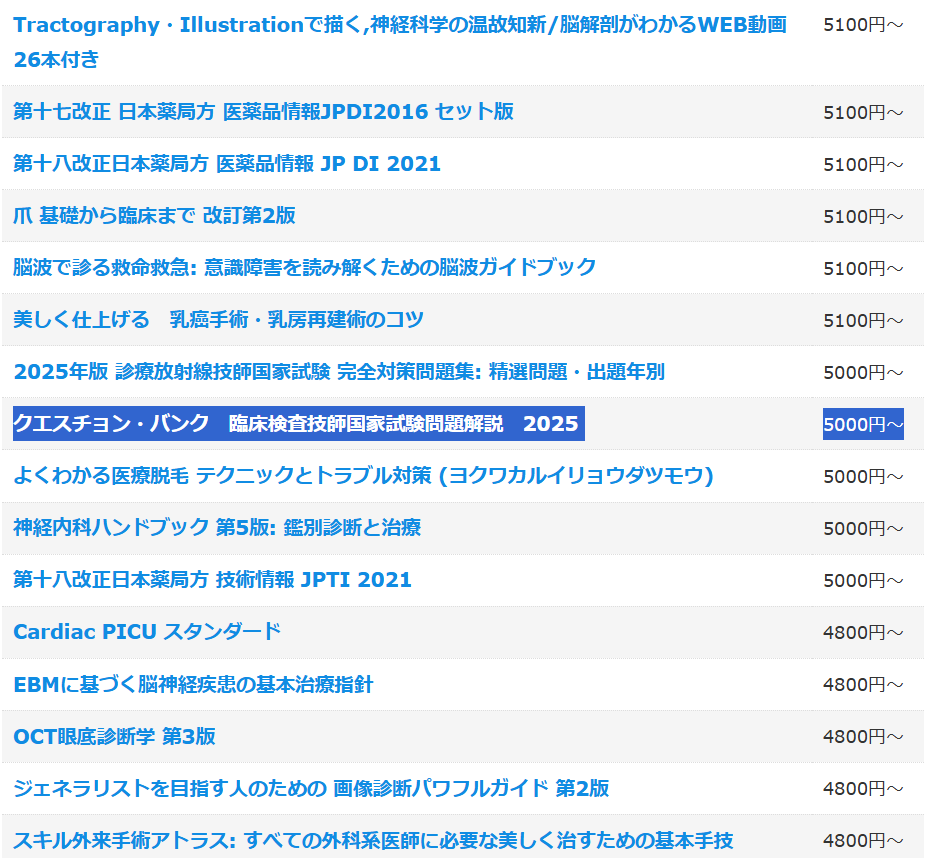The width and height of the screenshot is (937, 858).
Task: Open 第十八改正日本薬局方 医薬品情報 JP DI 2021
Action: [227, 164]
